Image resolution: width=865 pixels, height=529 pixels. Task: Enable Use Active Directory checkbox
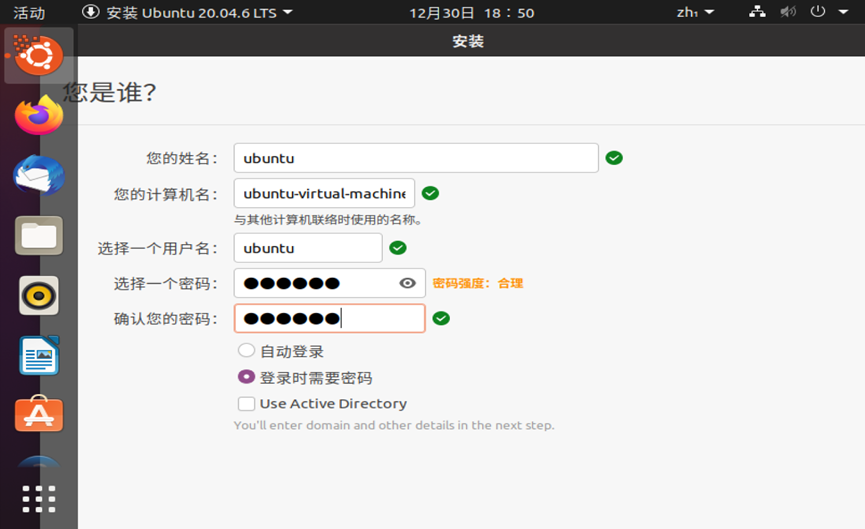point(246,404)
